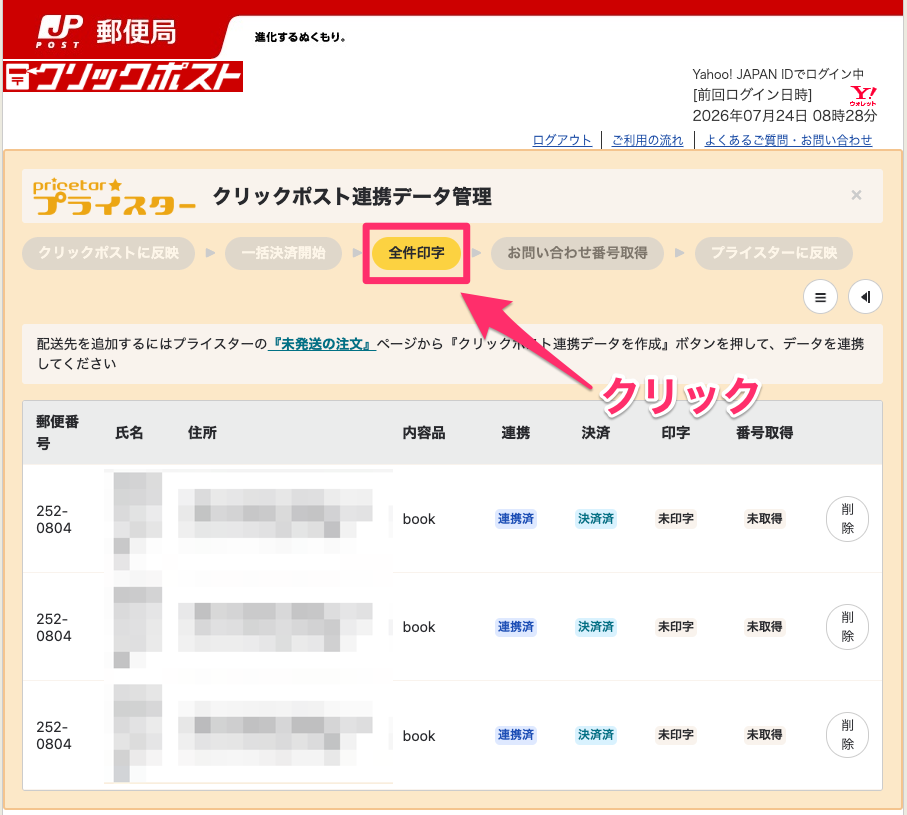Open the 『未発送の注文』 link
Viewport: 907px width, 815px height.
pyautogui.click(x=322, y=344)
